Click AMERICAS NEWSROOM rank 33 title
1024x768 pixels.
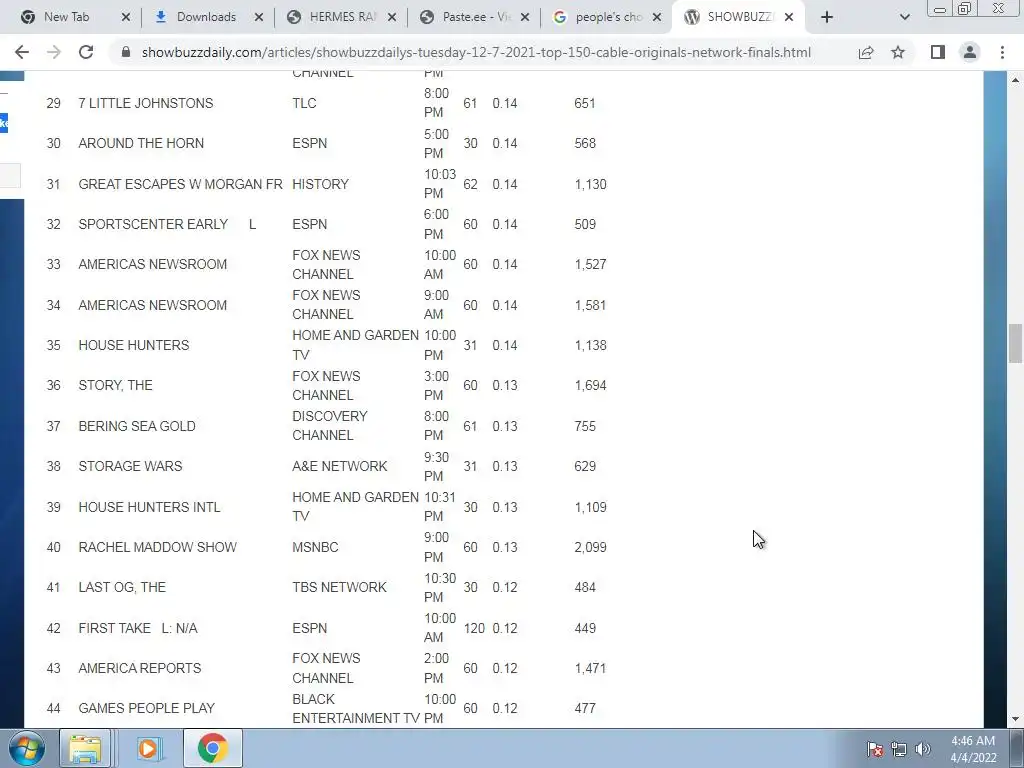(153, 264)
